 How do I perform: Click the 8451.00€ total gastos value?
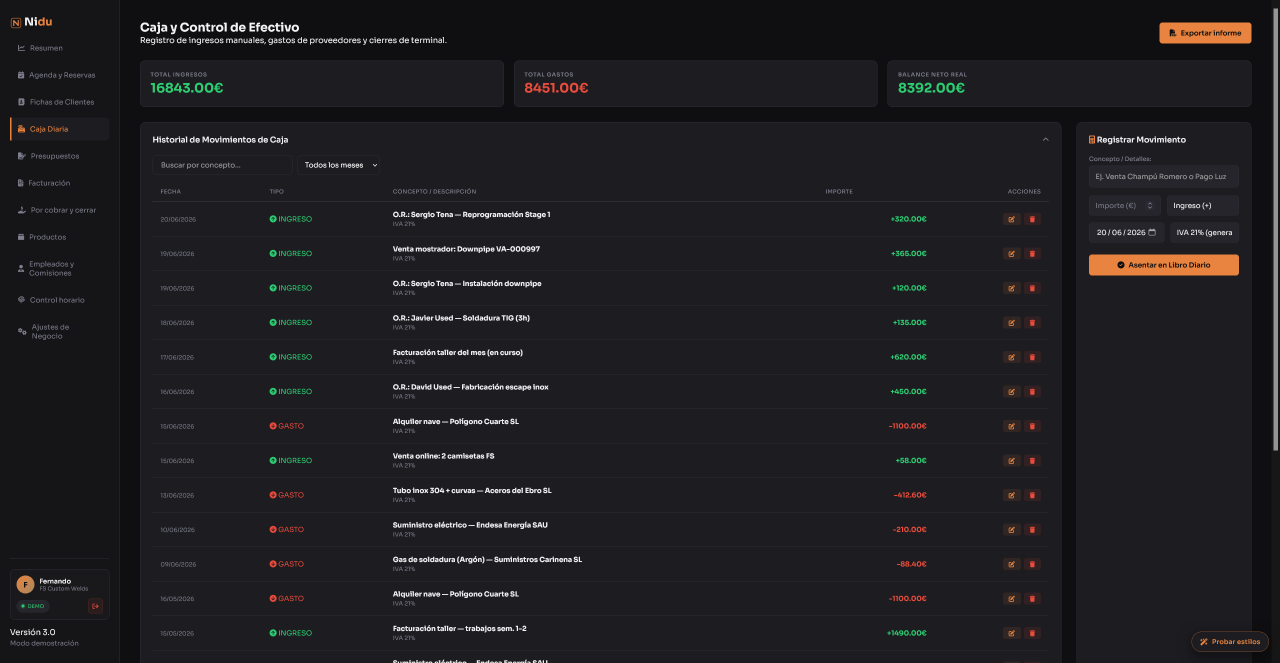(x=556, y=88)
